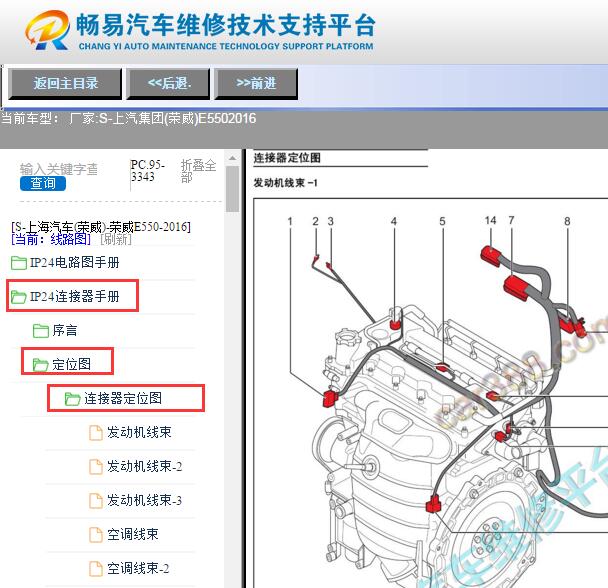This screenshot has width=608, height=588.
Task: Collapse the IP24连接器手册 folder
Action: click(x=74, y=297)
